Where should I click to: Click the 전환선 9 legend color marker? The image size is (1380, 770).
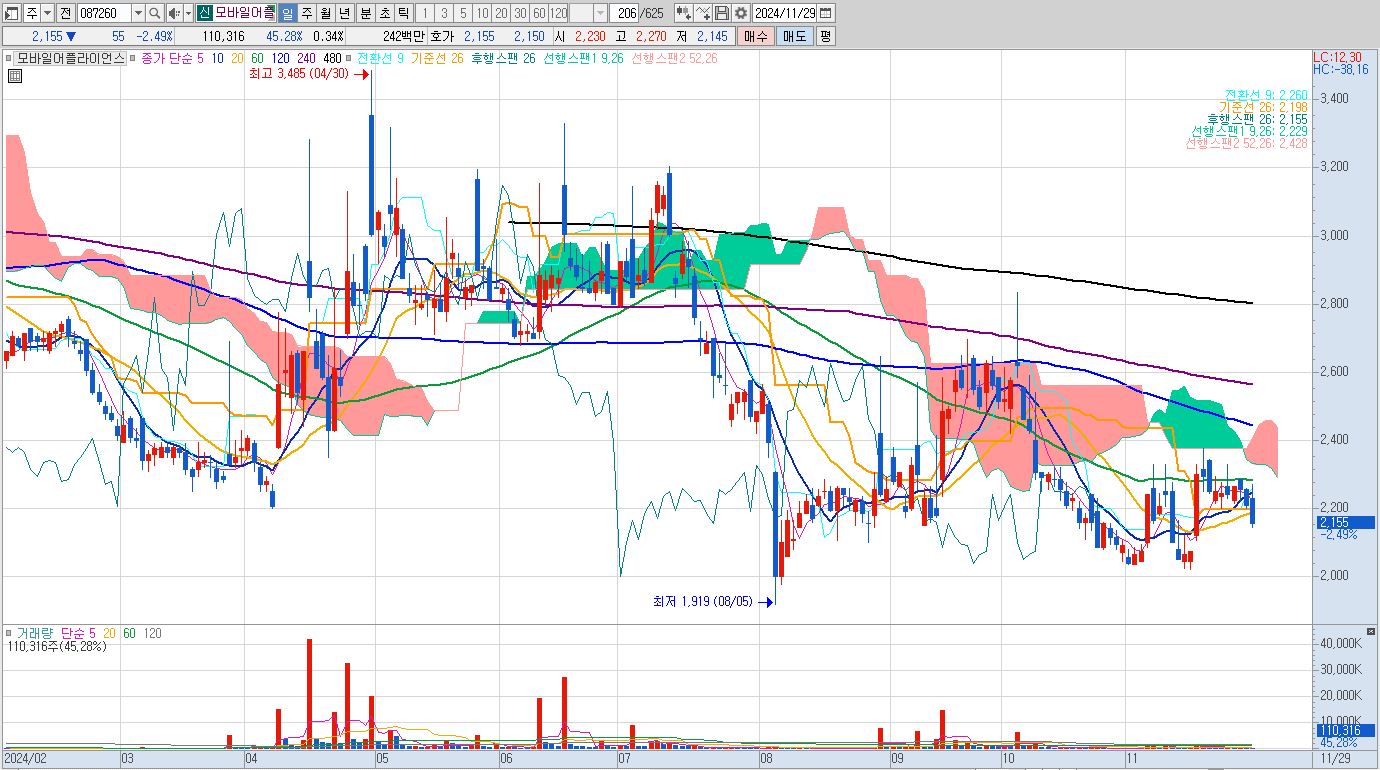pos(350,58)
